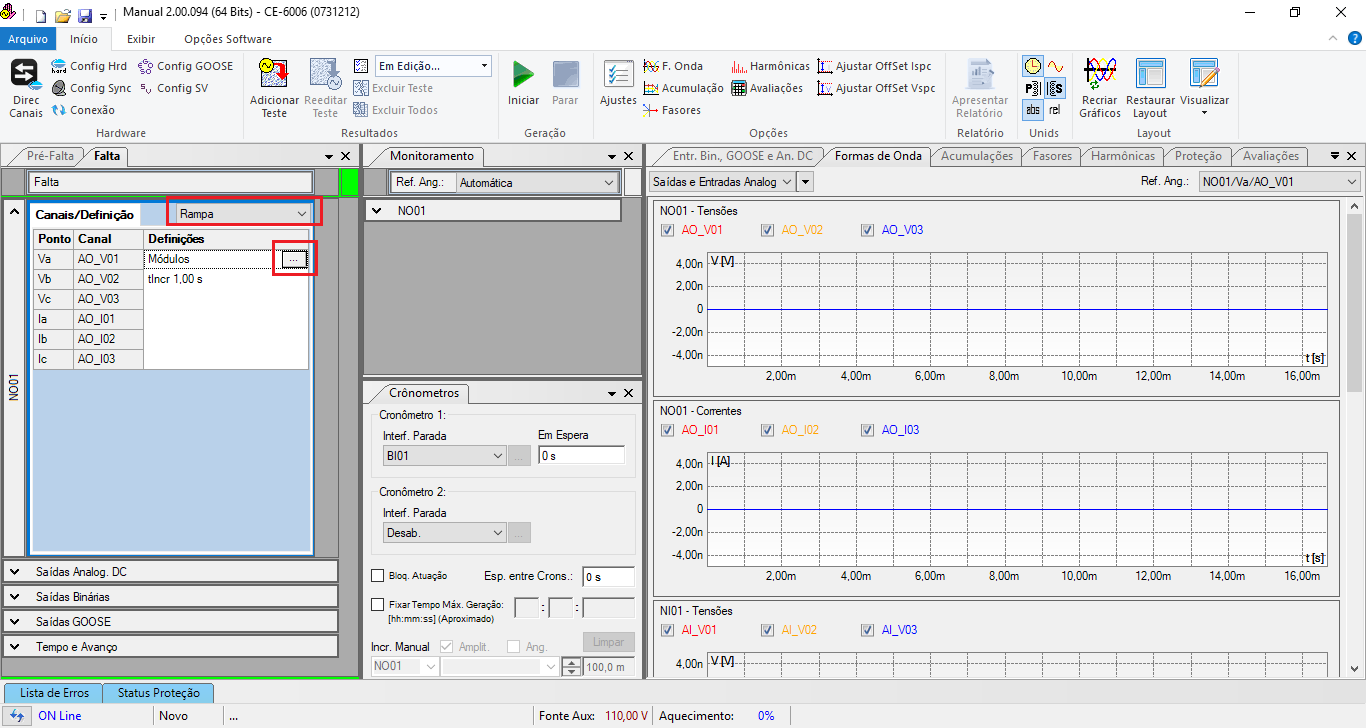Start generation with Iniciar
This screenshot has width=1366, height=728.
click(x=523, y=84)
